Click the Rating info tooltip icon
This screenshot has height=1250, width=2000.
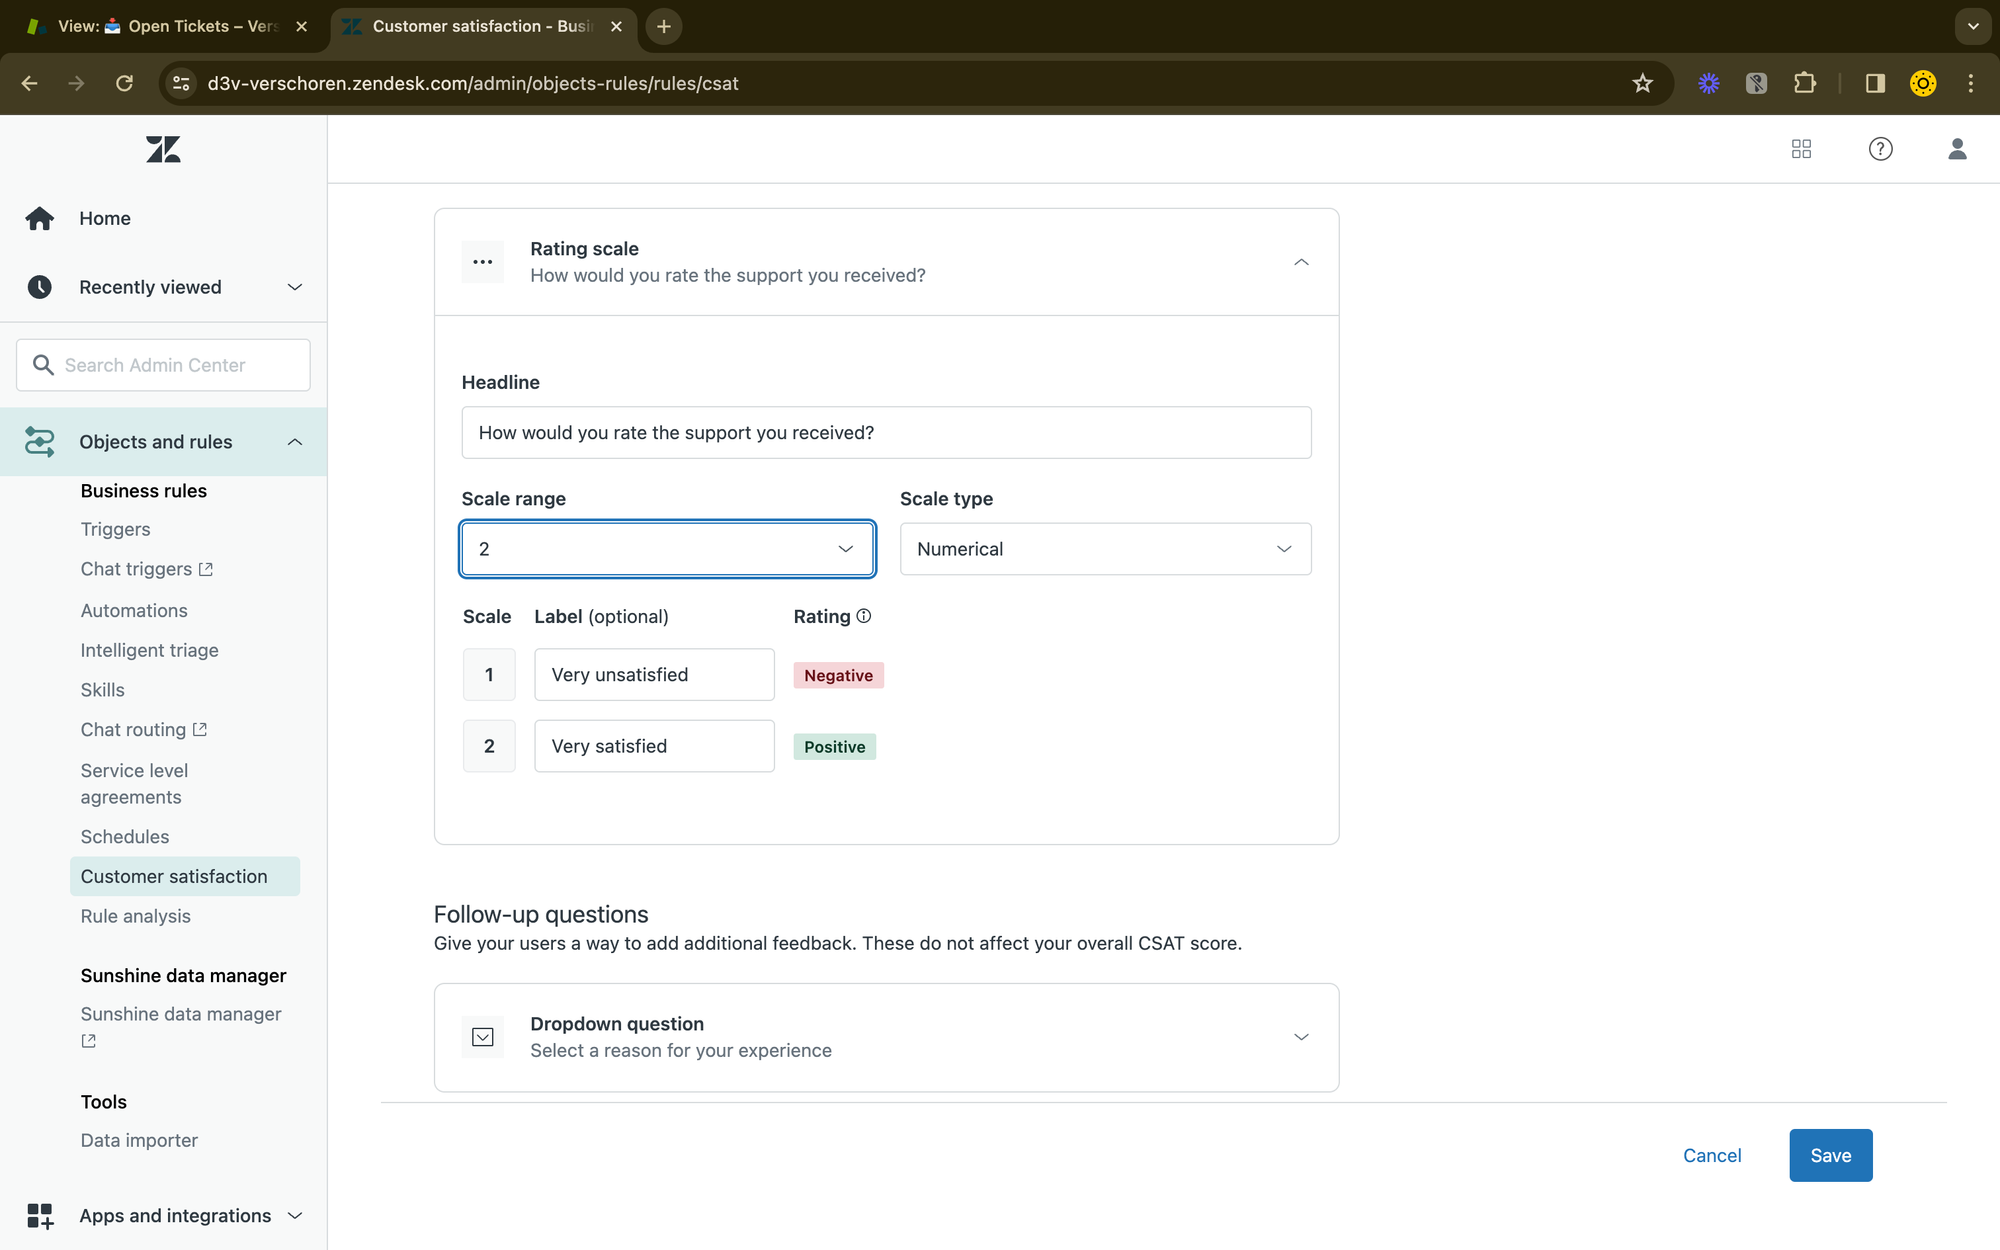pos(864,616)
